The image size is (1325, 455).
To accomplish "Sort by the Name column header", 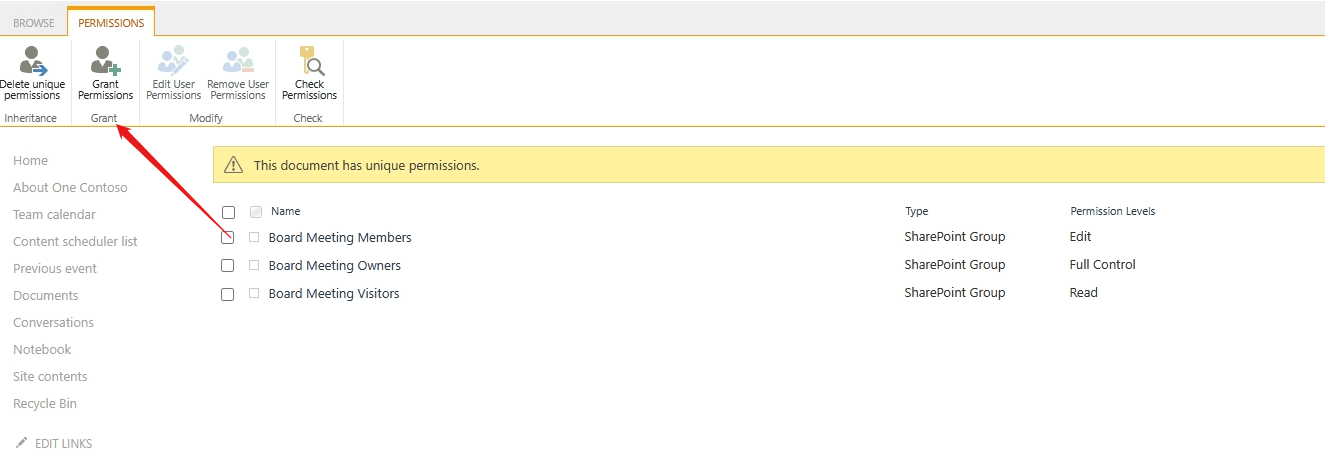I will tap(286, 212).
